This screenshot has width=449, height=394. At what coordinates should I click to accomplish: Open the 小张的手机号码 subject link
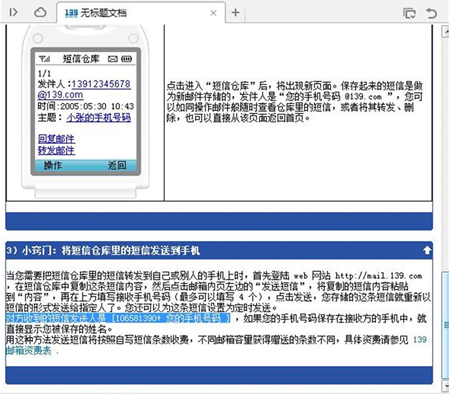pyautogui.click(x=99, y=117)
